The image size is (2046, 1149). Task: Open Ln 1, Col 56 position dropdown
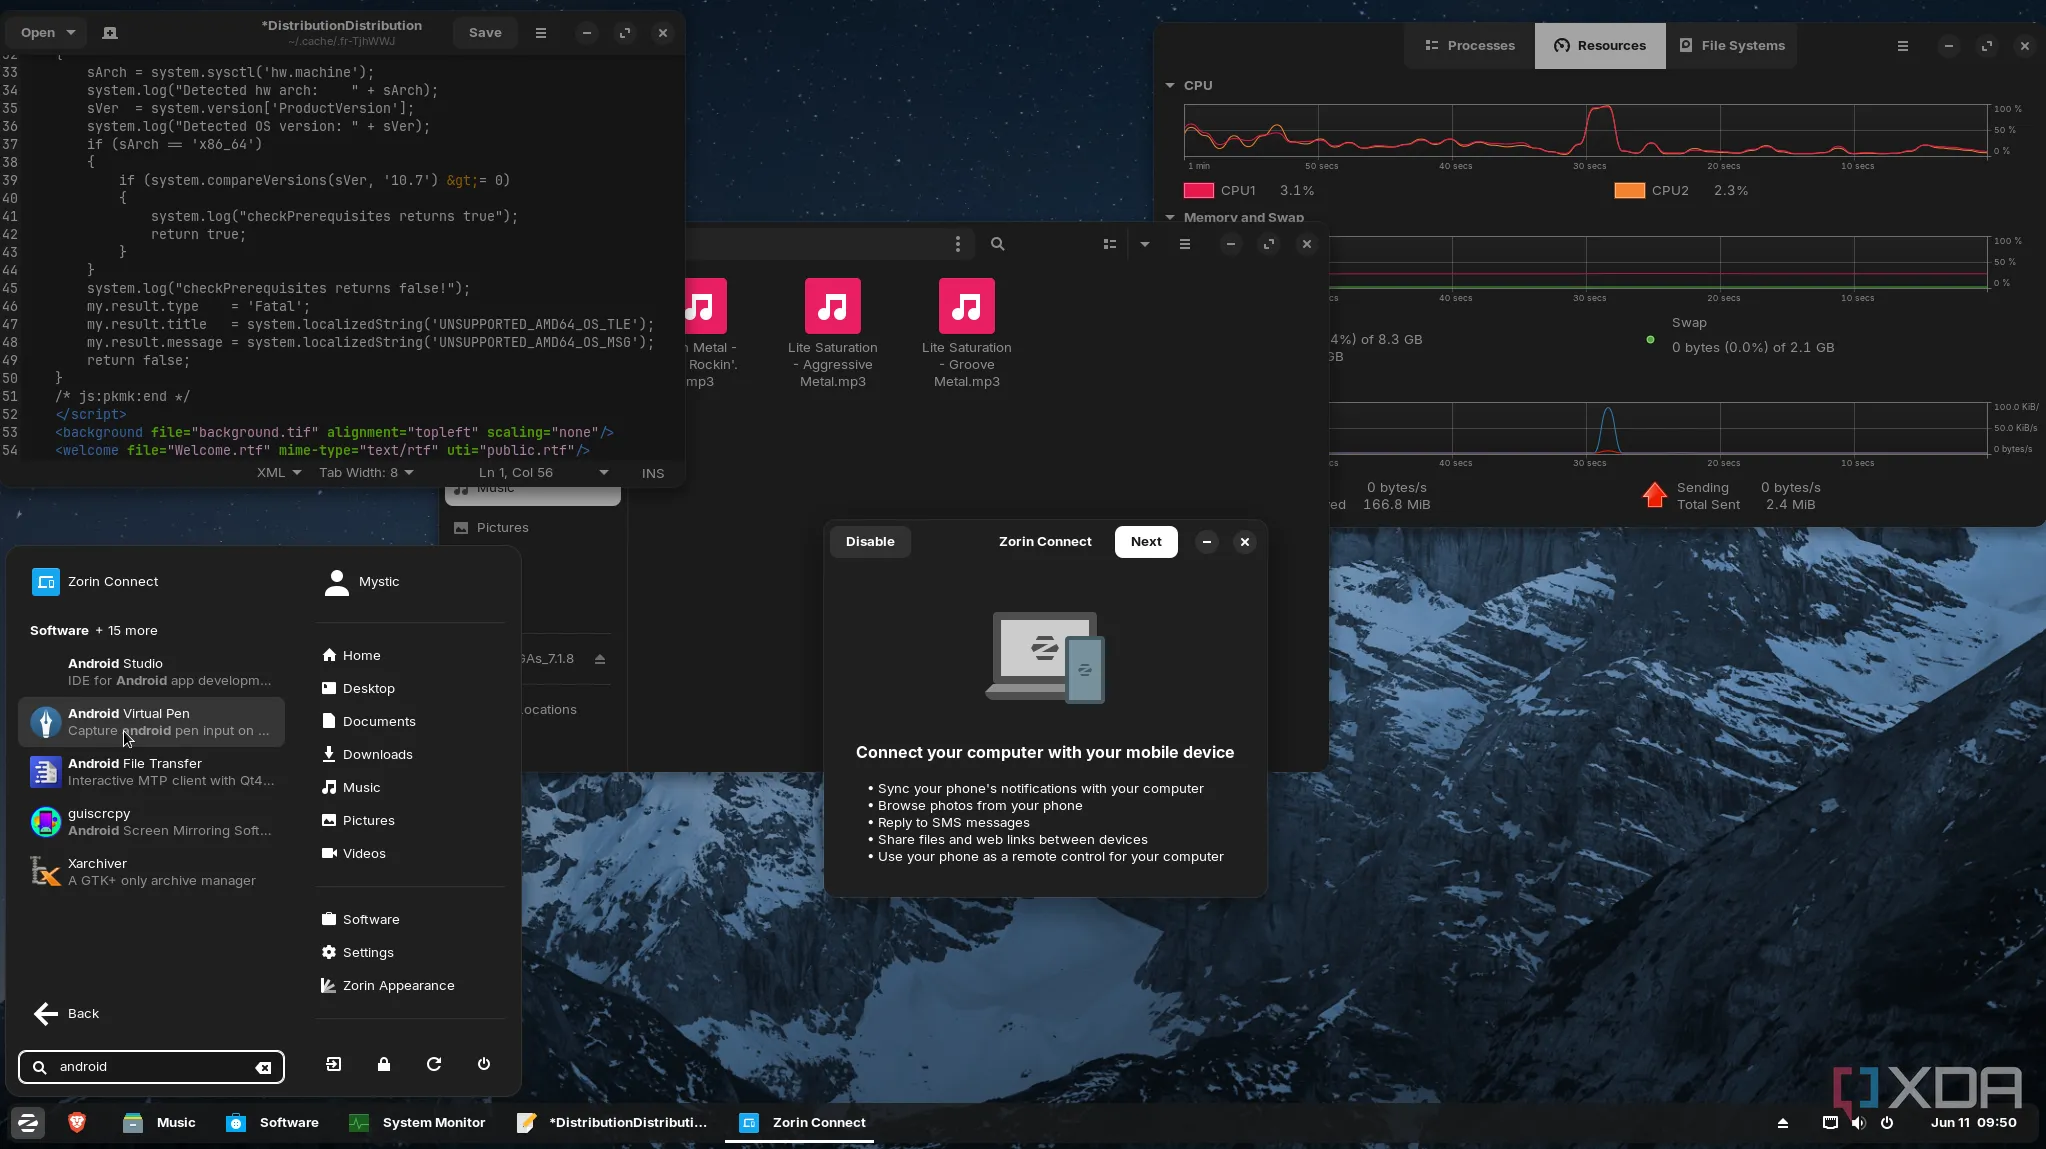click(x=543, y=473)
